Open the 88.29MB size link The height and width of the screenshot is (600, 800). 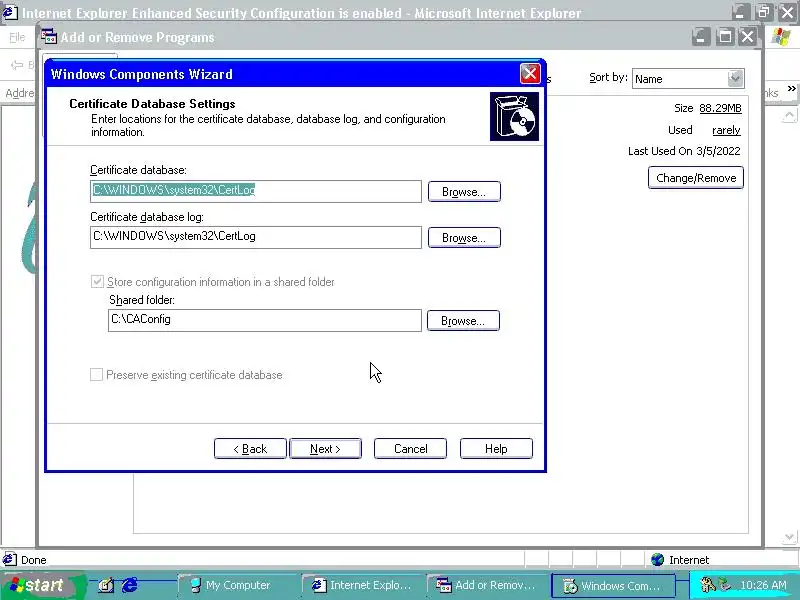pyautogui.click(x=720, y=108)
